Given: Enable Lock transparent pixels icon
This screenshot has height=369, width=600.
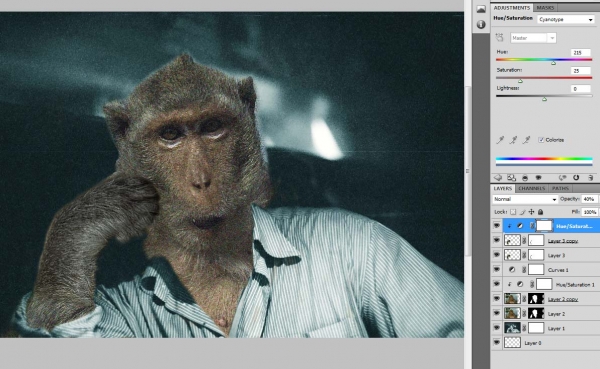Looking at the screenshot, I should [x=513, y=212].
